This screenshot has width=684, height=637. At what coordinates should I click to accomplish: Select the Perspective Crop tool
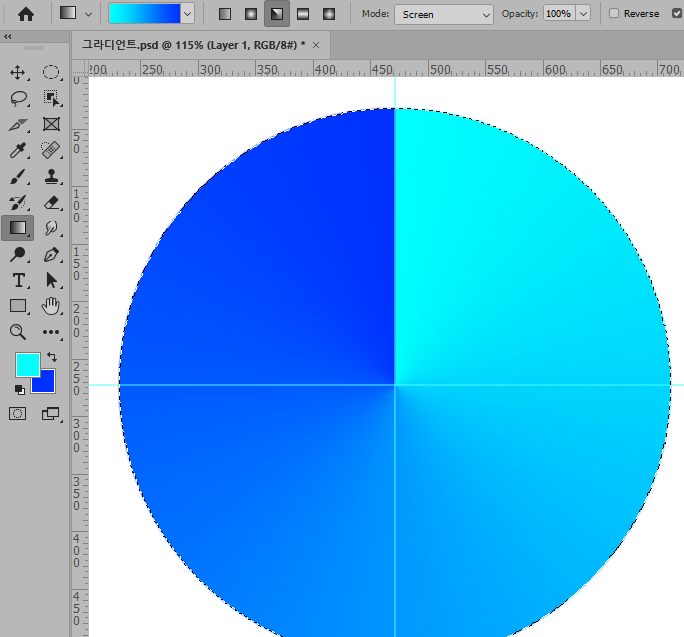pos(18,125)
